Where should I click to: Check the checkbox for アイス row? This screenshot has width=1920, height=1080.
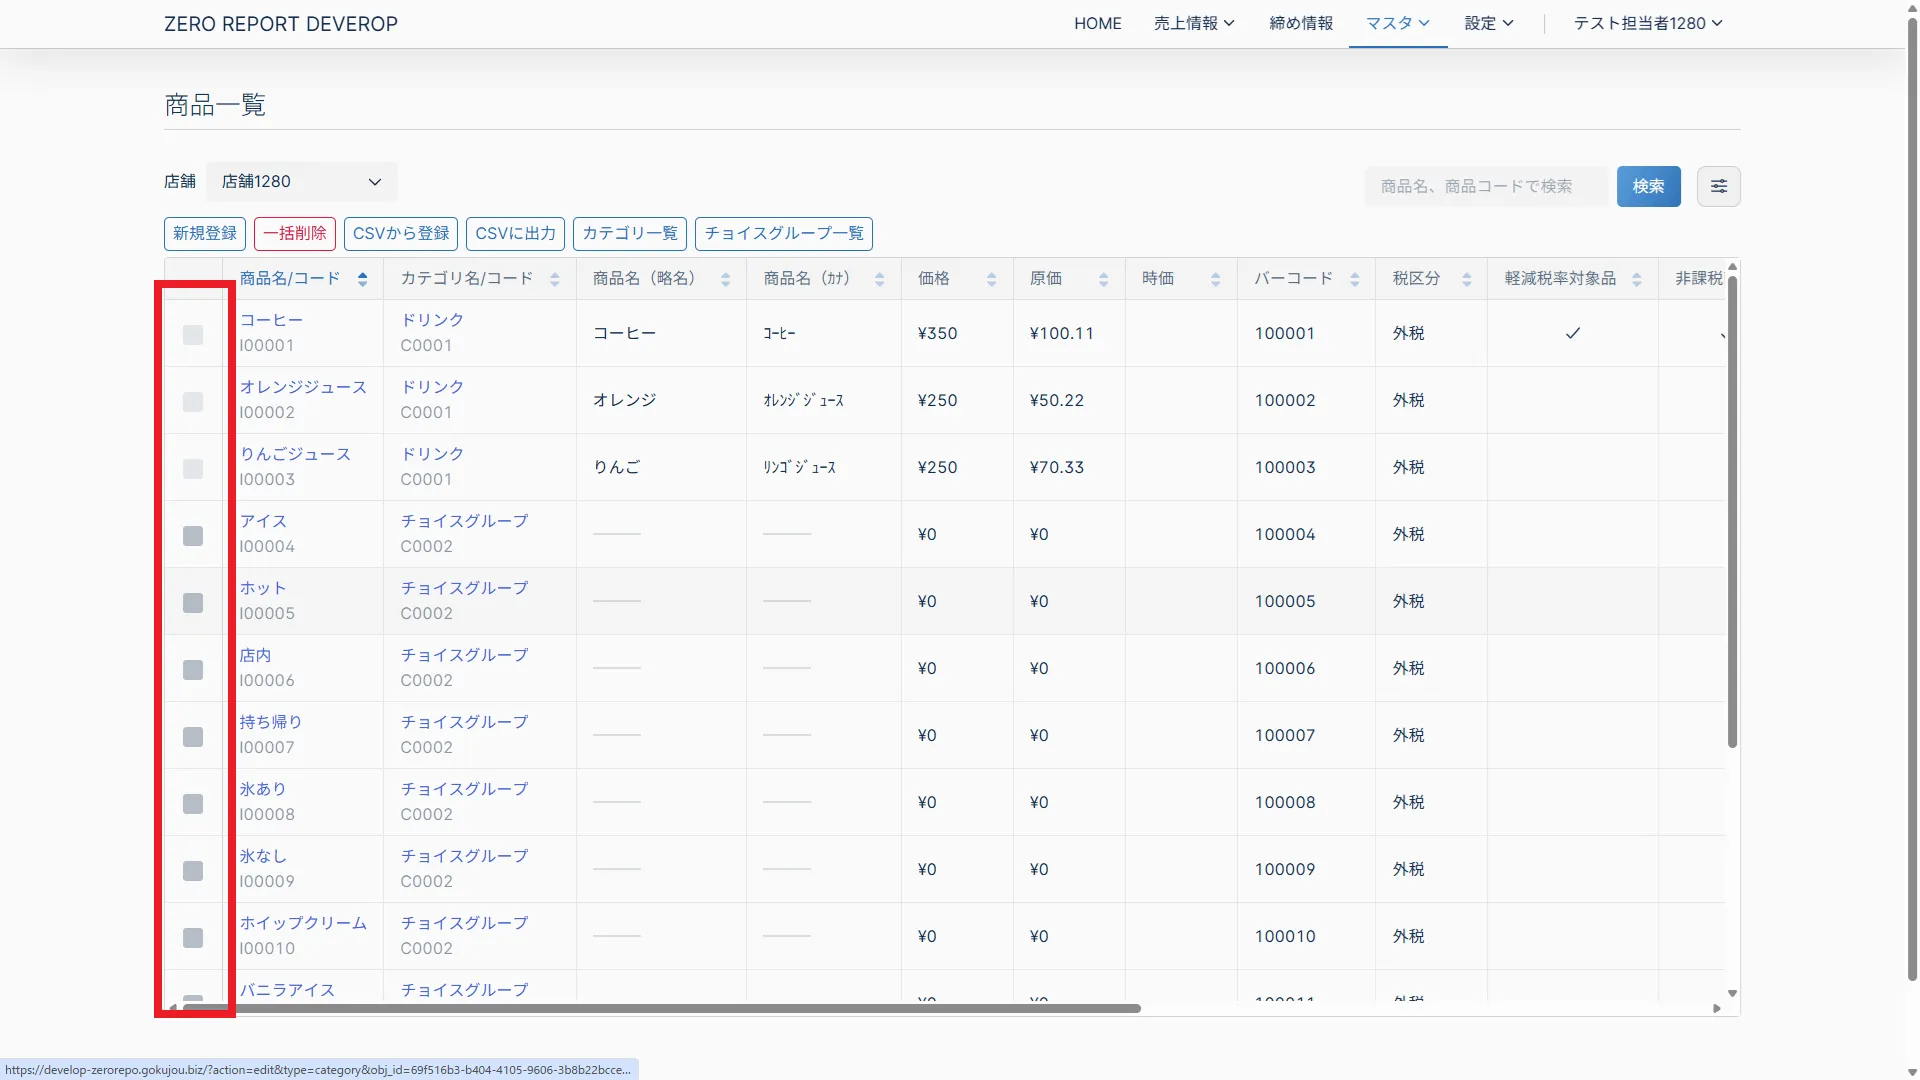click(x=193, y=536)
